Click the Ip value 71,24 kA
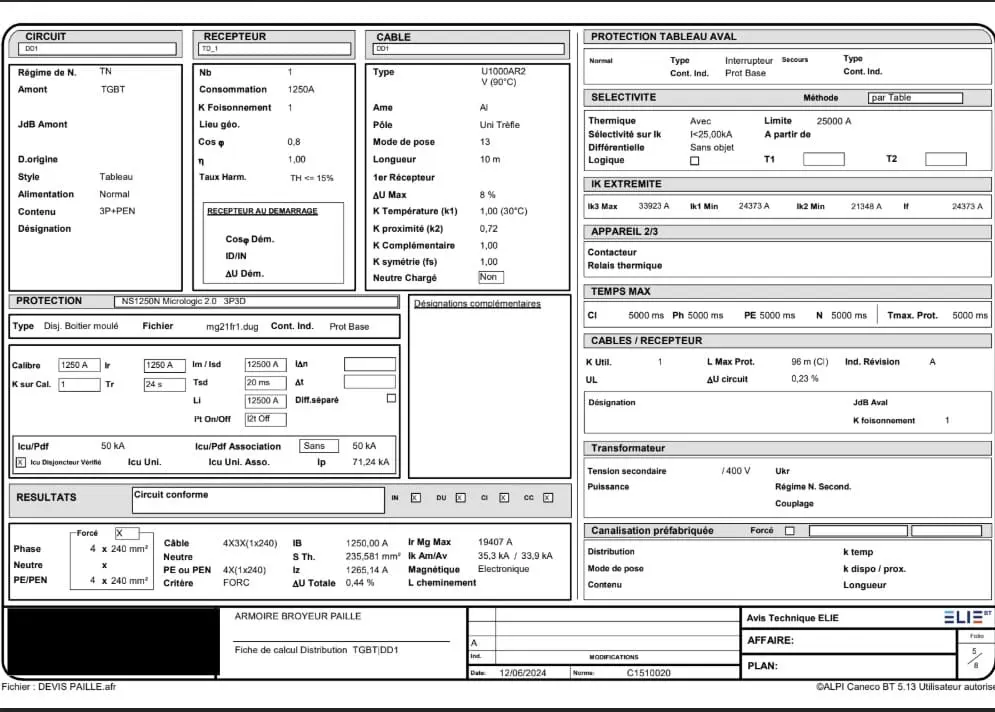Image resolution: width=995 pixels, height=712 pixels. [x=371, y=463]
